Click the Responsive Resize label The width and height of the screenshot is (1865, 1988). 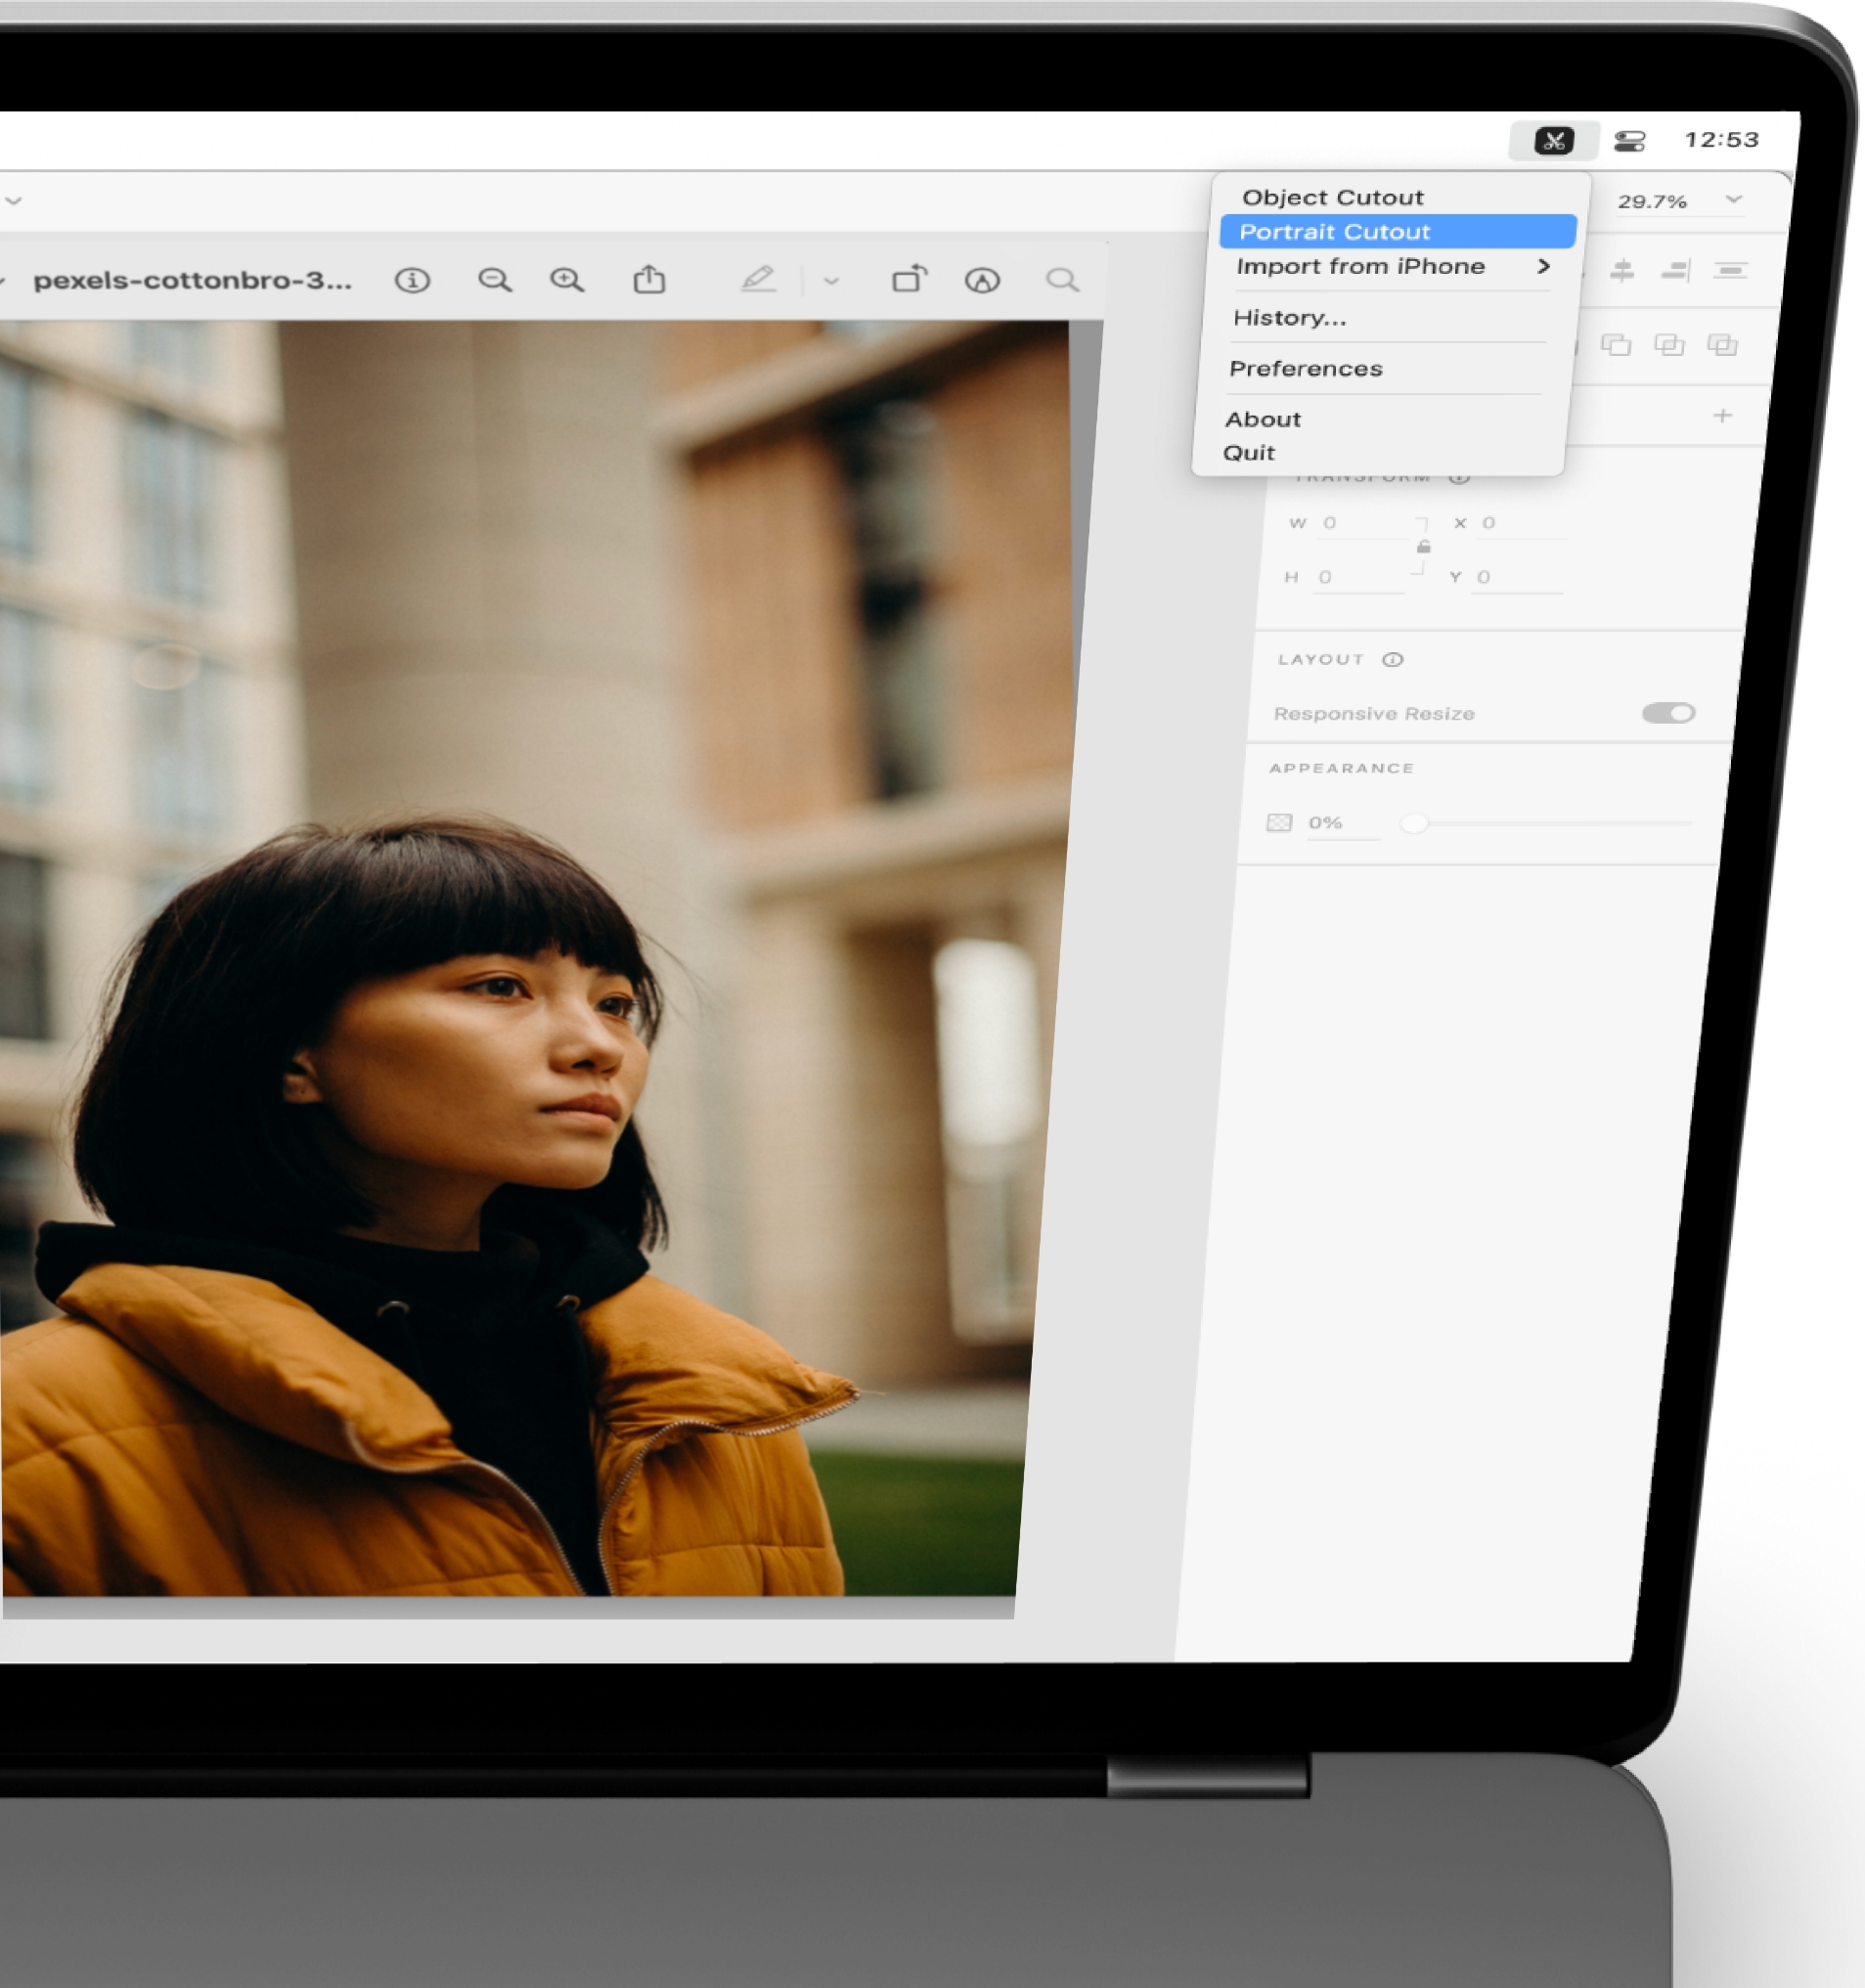click(1374, 714)
